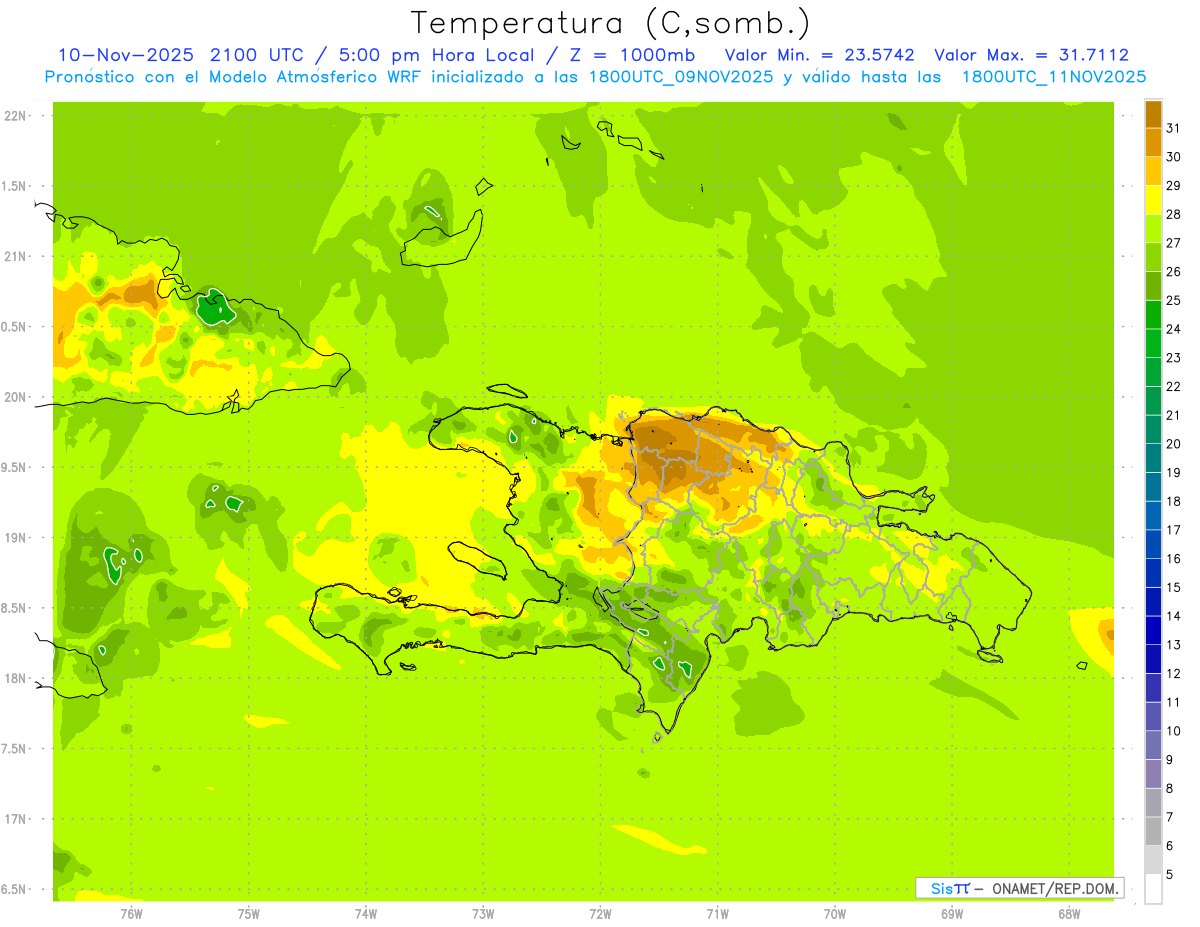
Task: Click the "68W" longitude axis label
Action: pyautogui.click(x=1069, y=913)
